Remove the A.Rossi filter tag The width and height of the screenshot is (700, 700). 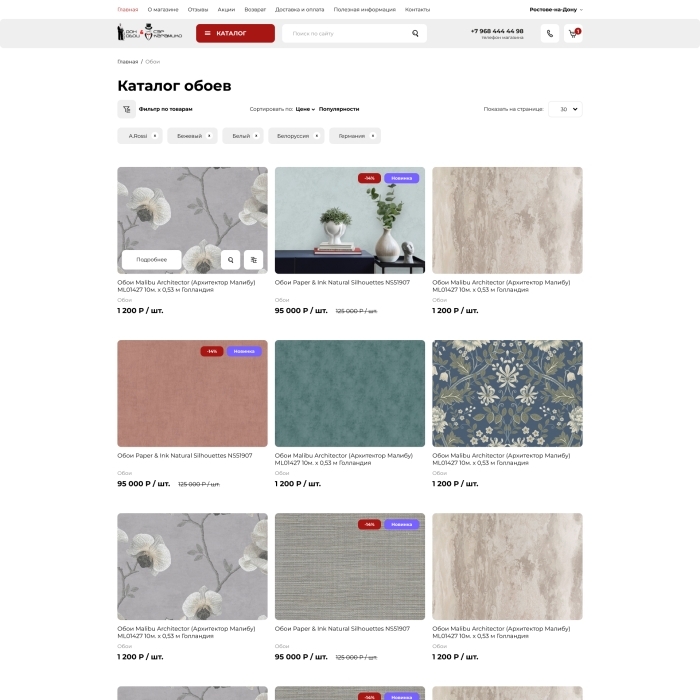(x=156, y=136)
